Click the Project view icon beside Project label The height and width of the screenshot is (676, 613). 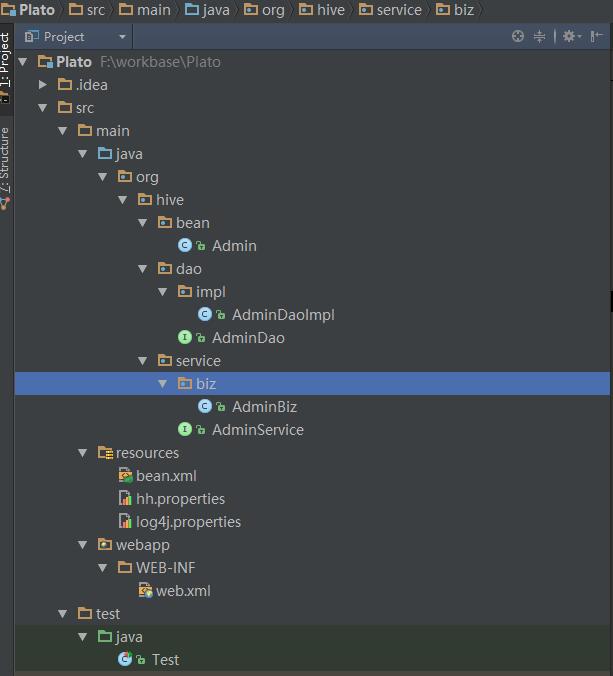tap(31, 37)
